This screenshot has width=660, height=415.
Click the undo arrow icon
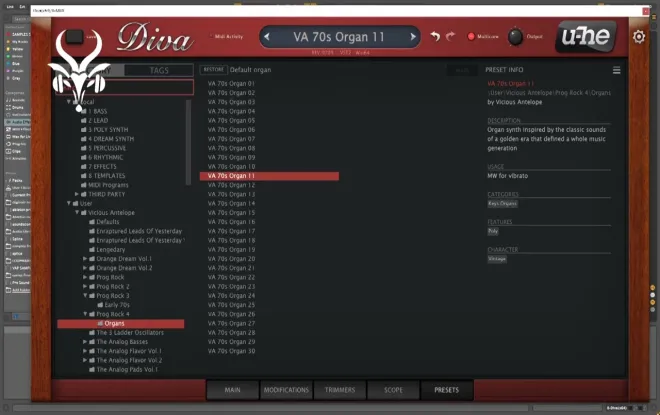[436, 37]
